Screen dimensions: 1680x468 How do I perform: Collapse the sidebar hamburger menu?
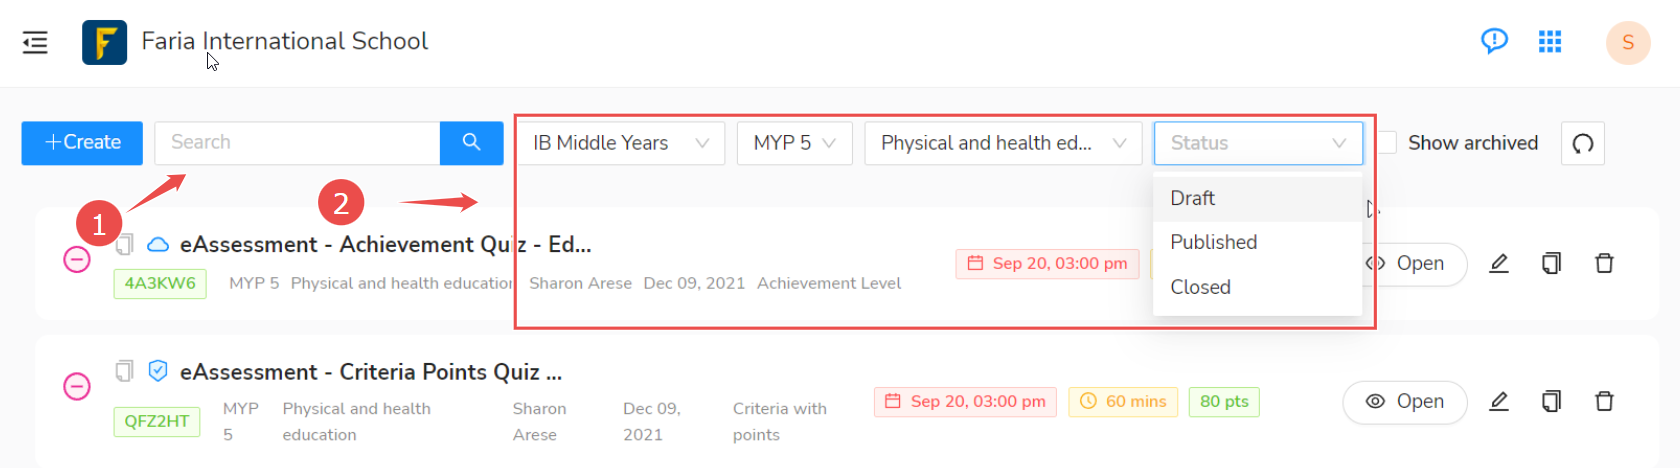click(35, 42)
